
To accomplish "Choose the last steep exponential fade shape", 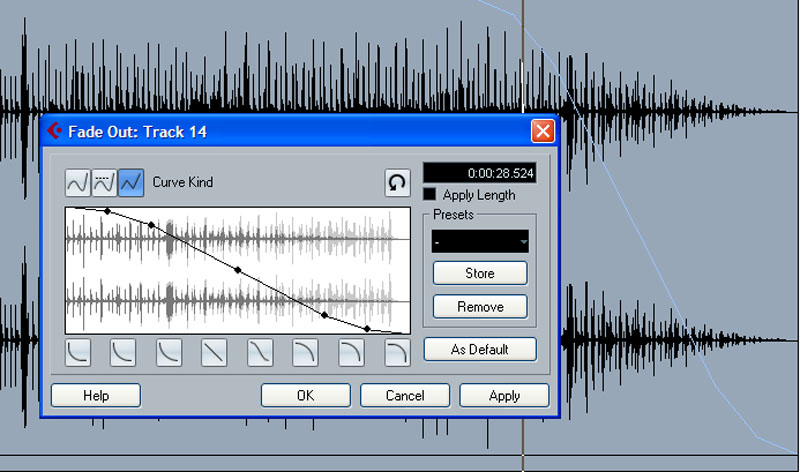I will coord(397,353).
